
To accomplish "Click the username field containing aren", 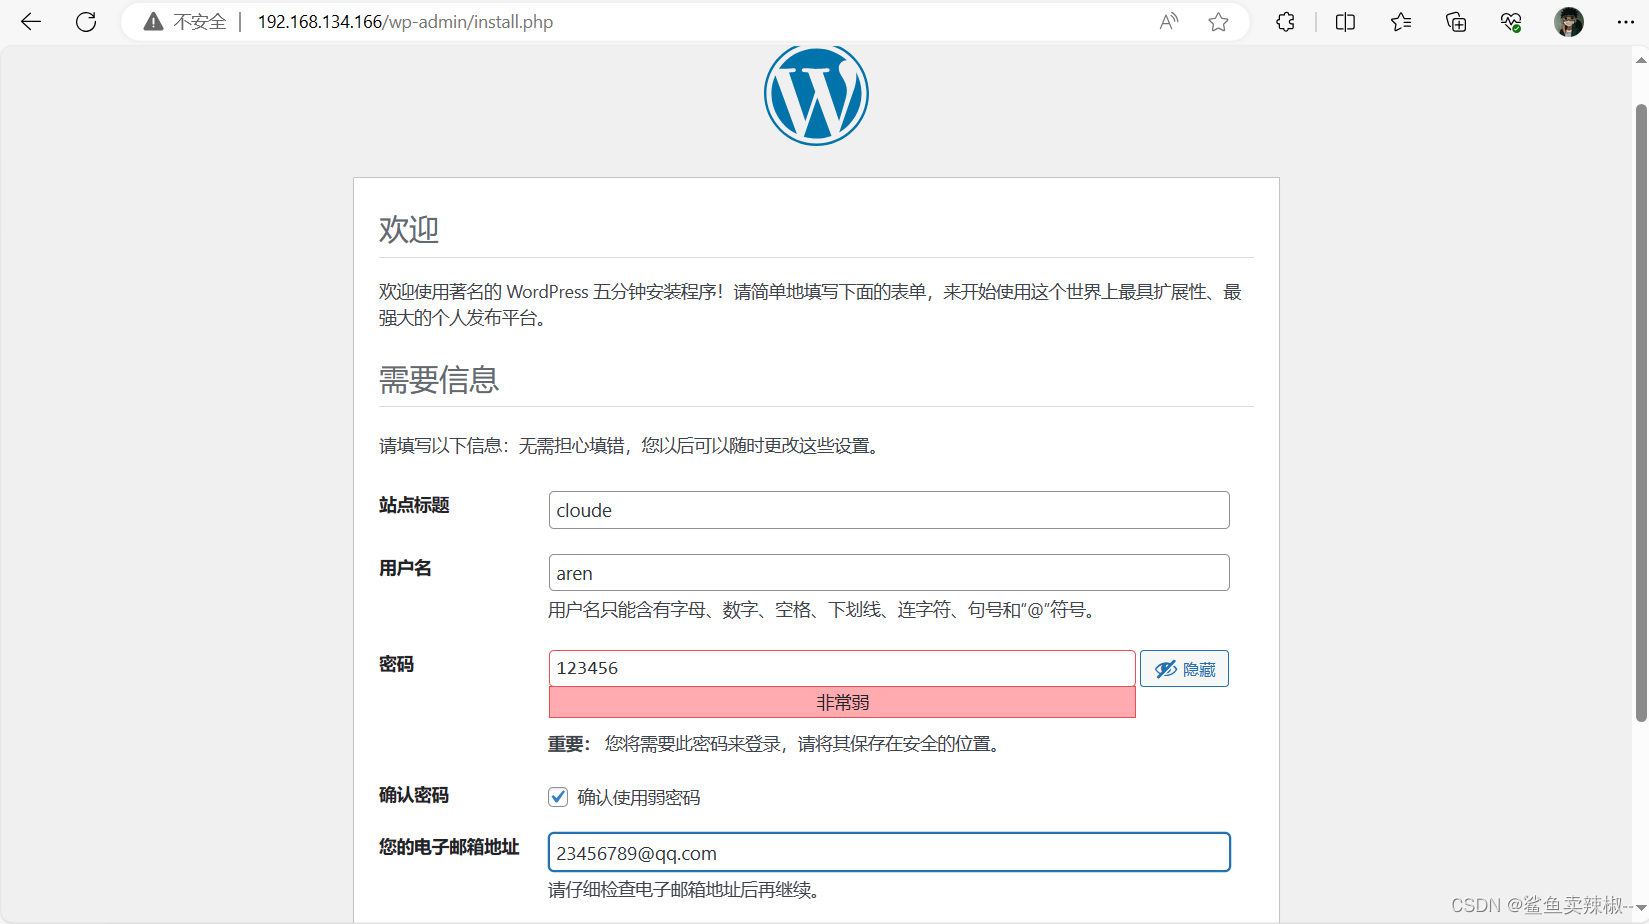I will 889,573.
